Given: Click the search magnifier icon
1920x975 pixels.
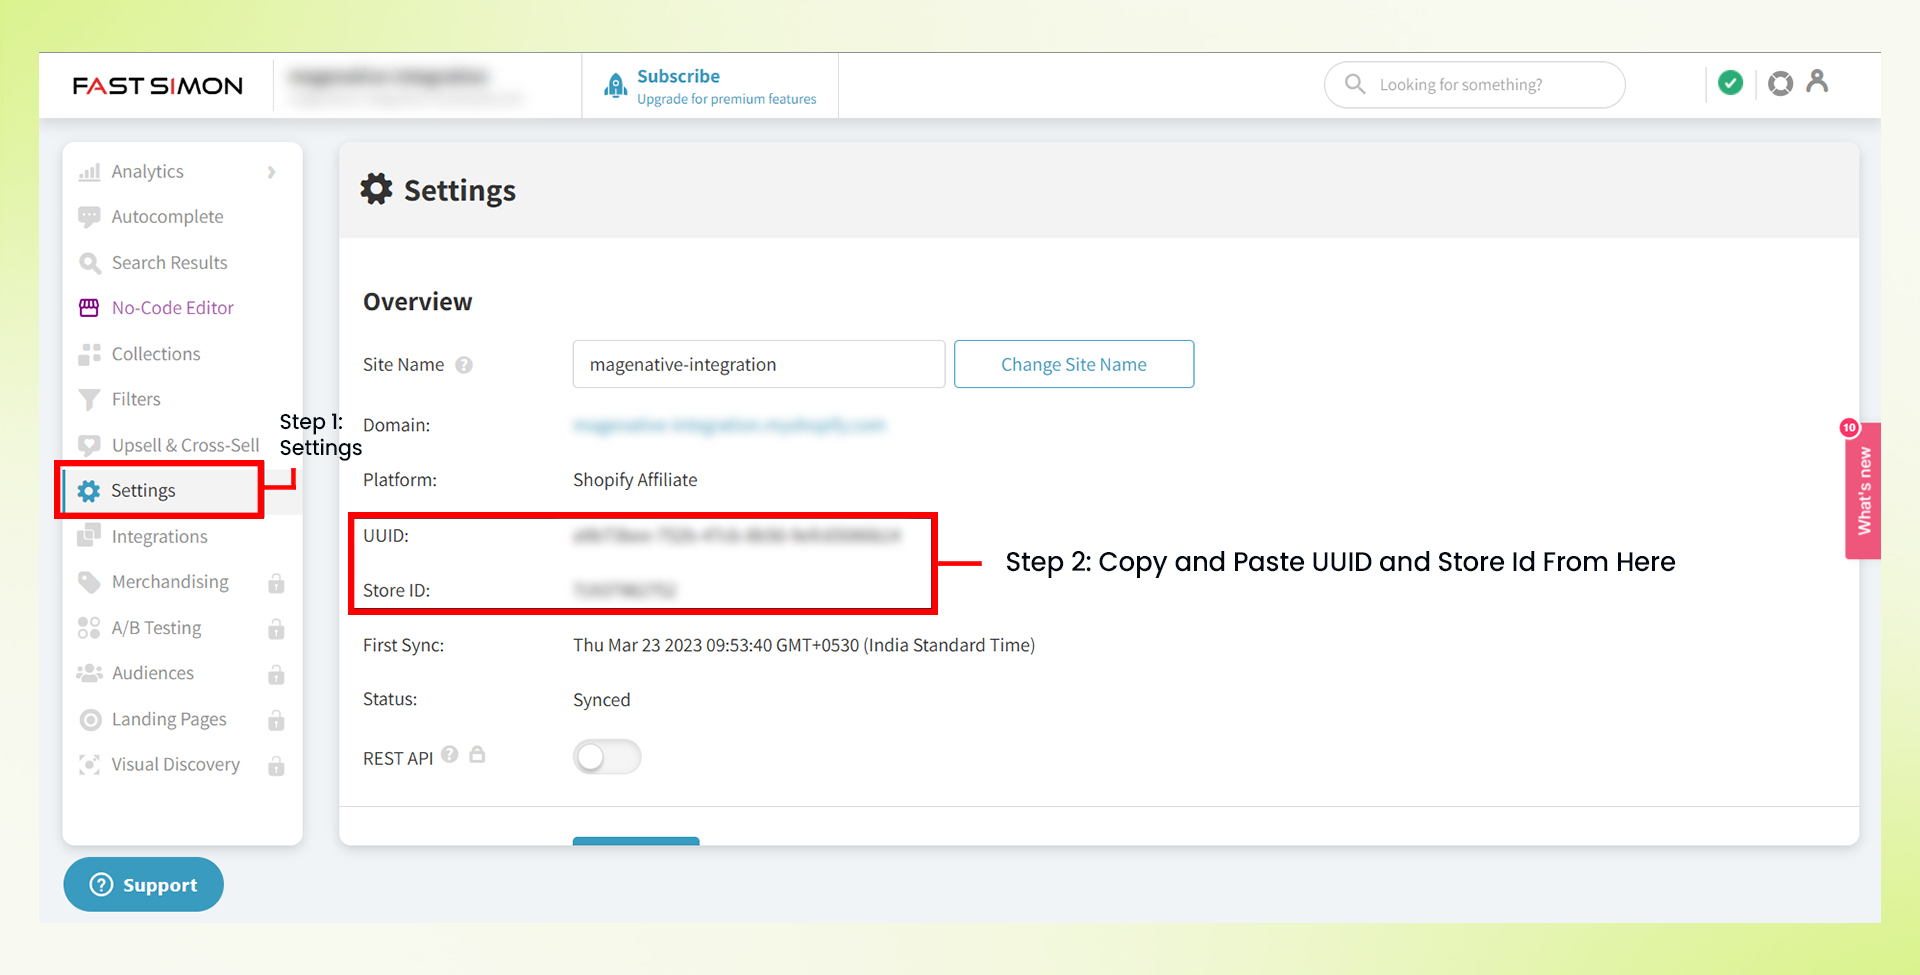Looking at the screenshot, I should pos(1355,84).
